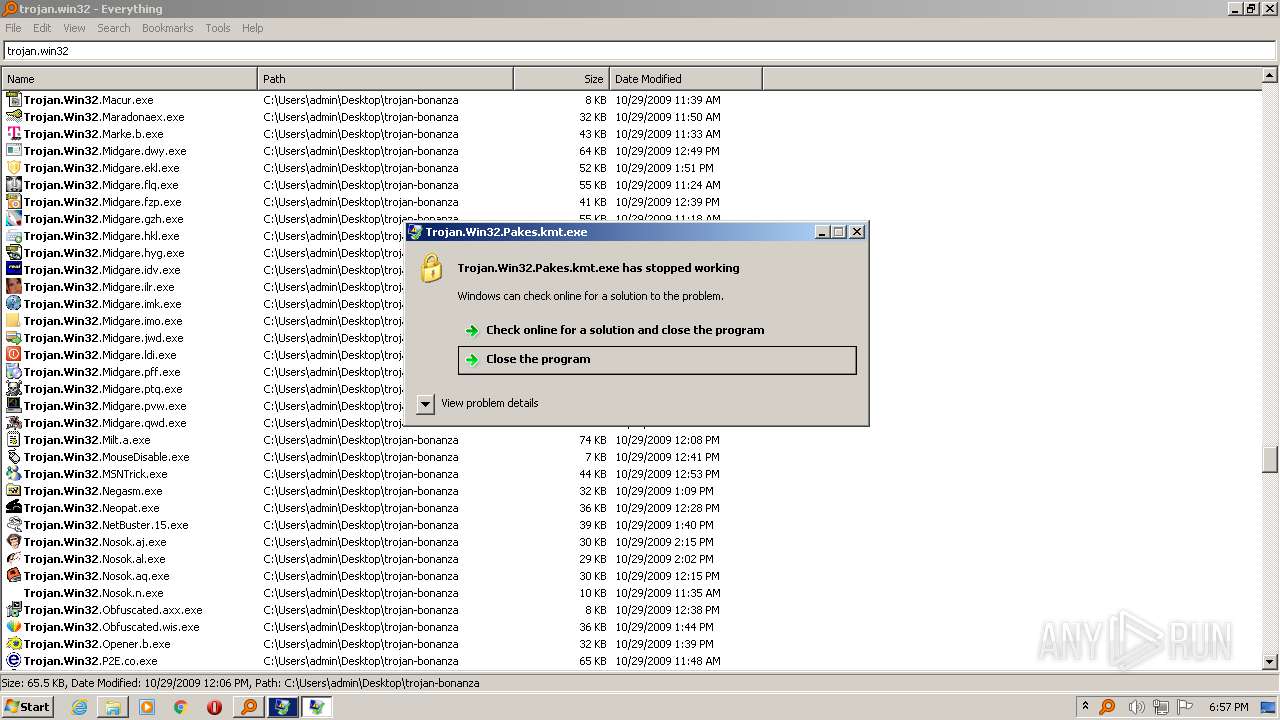This screenshot has width=1280, height=720.
Task: Select icon of Trojan.Win32.MSNTrick.exe
Action: (x=14, y=474)
